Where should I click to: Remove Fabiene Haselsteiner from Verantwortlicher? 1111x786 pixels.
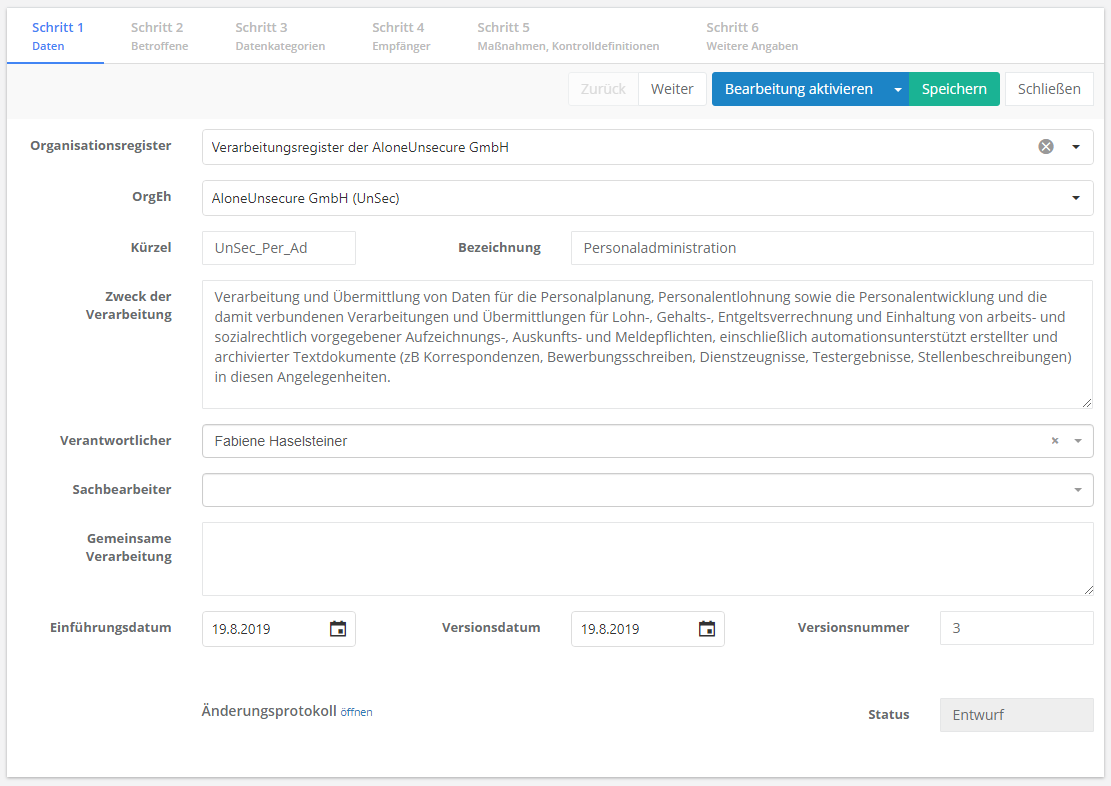click(x=1054, y=441)
